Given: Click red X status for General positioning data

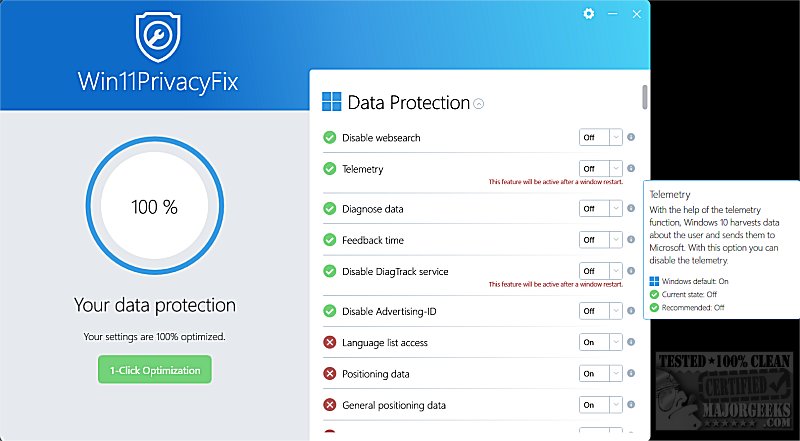Looking at the screenshot, I should pyautogui.click(x=329, y=405).
